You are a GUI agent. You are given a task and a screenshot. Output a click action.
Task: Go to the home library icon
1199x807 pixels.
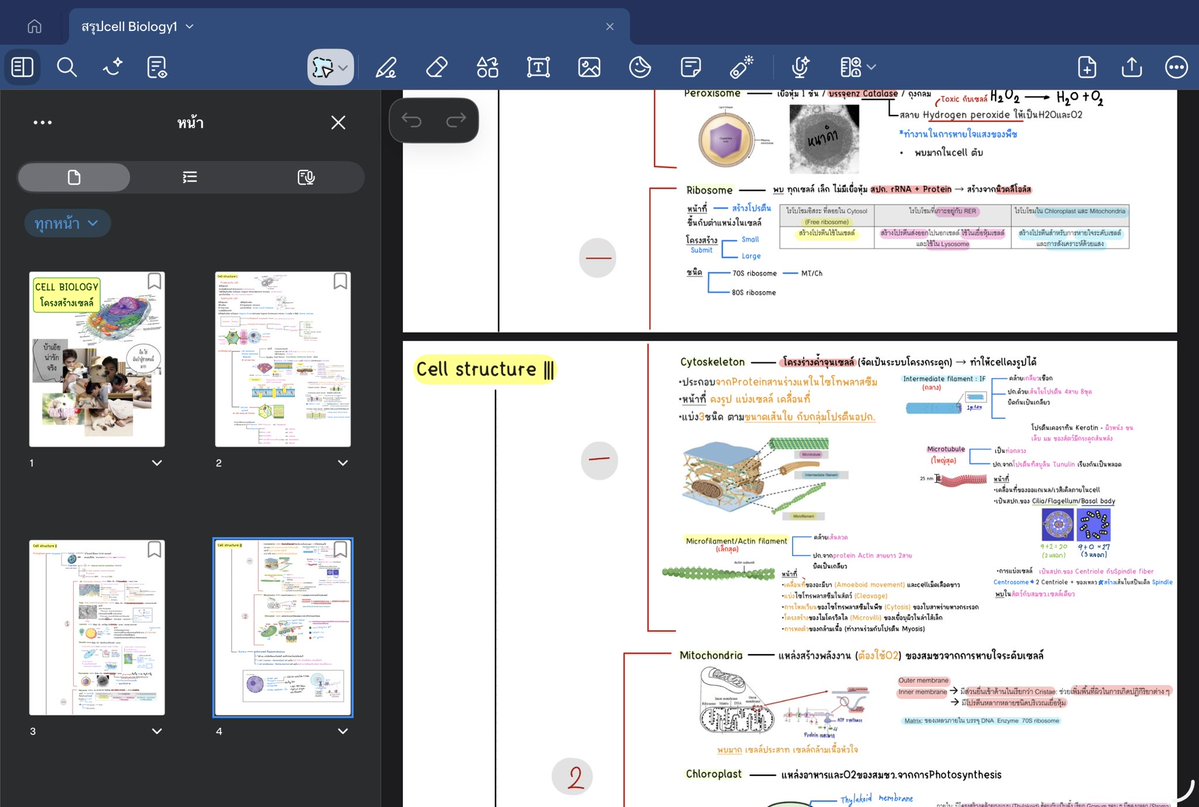coord(34,27)
